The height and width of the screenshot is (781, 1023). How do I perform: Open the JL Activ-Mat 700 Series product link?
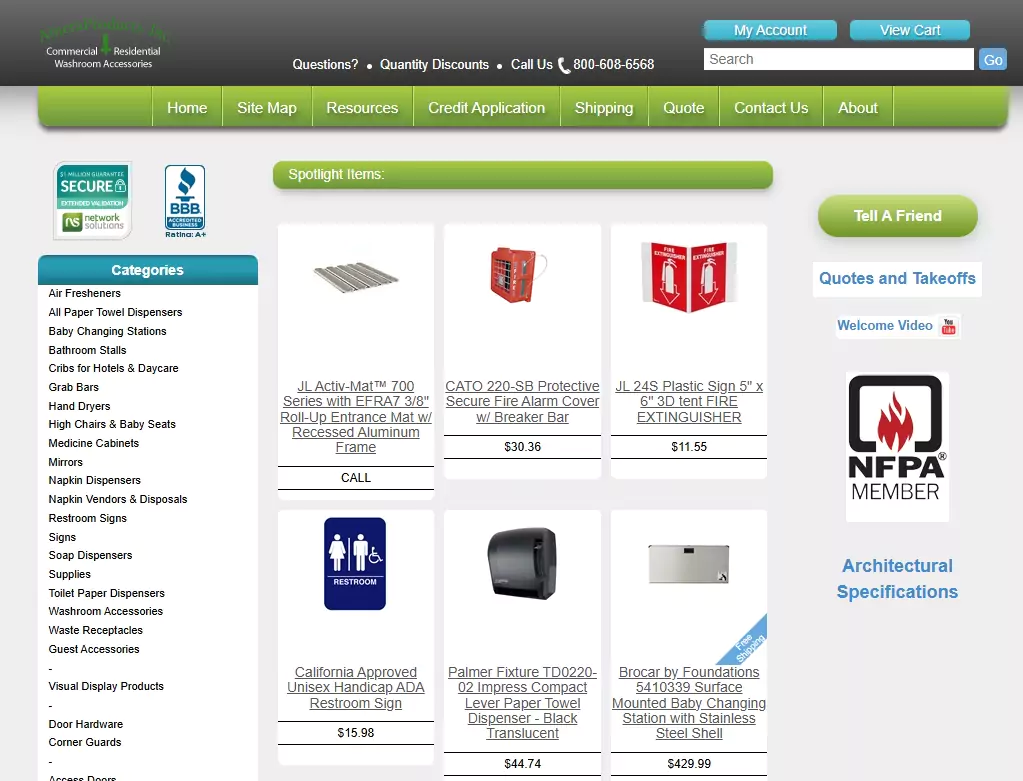tap(356, 416)
